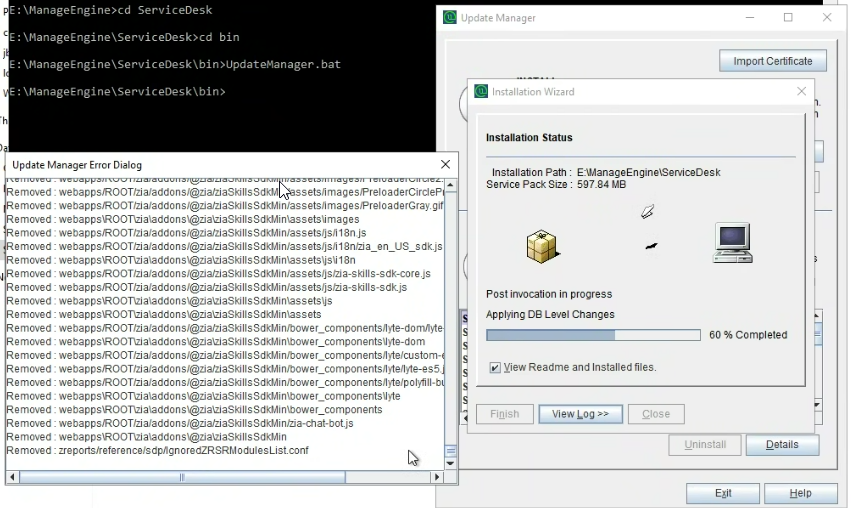Click Installation Wizard title bar icon

(481, 91)
